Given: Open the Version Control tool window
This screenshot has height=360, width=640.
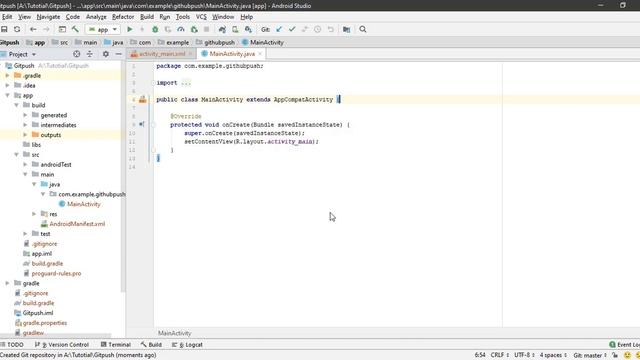Looking at the screenshot, I should 62,344.
